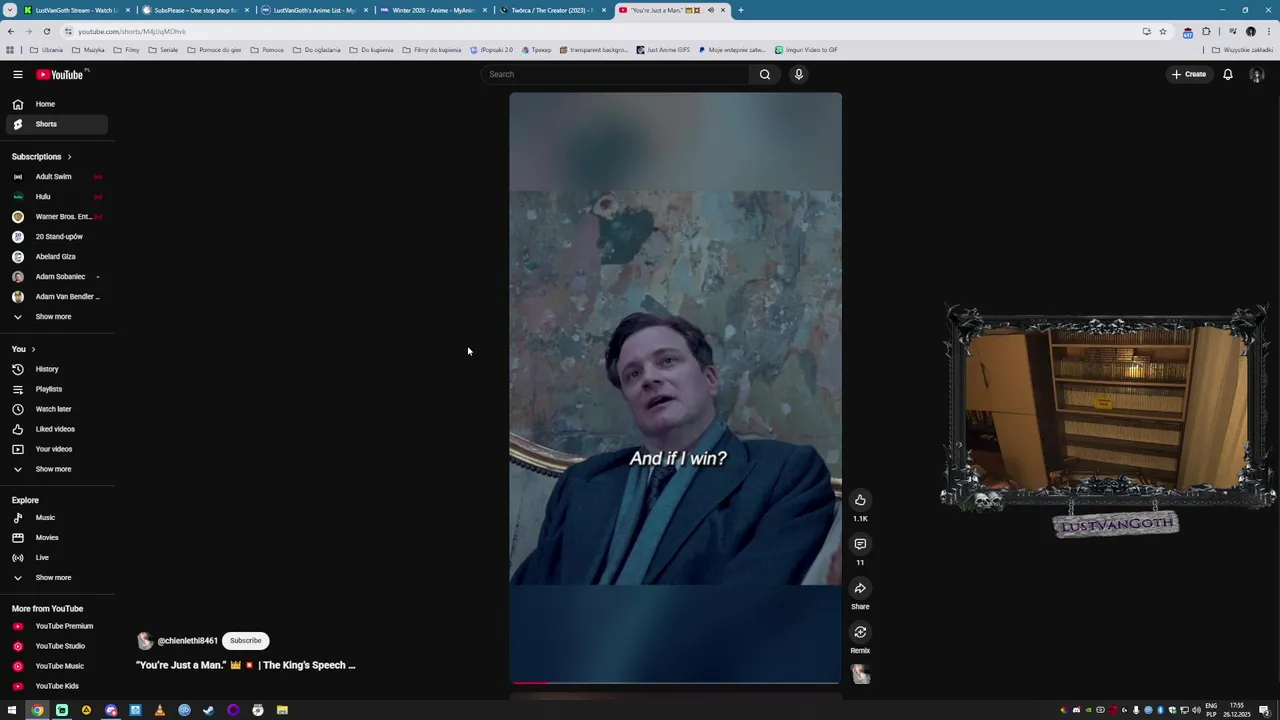
Task: Open YouTube Music
Action: (x=55, y=666)
